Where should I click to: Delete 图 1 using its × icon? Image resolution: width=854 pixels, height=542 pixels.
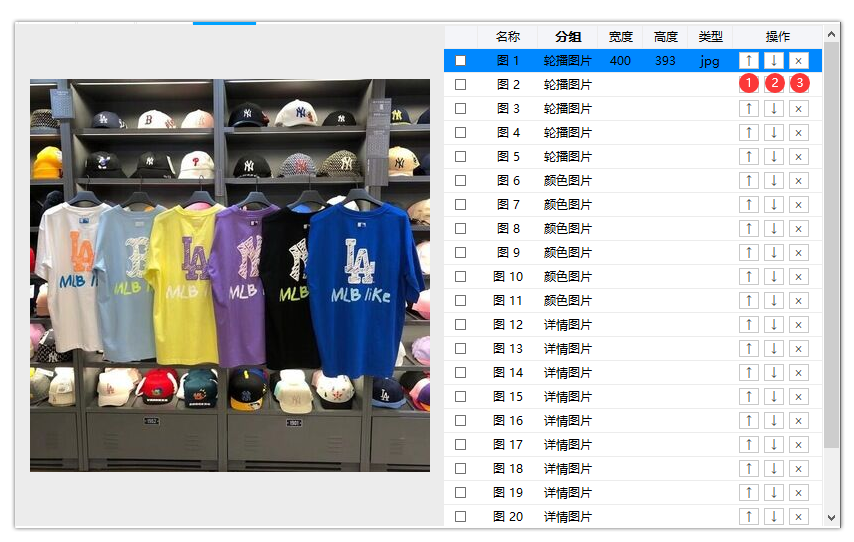(x=798, y=60)
